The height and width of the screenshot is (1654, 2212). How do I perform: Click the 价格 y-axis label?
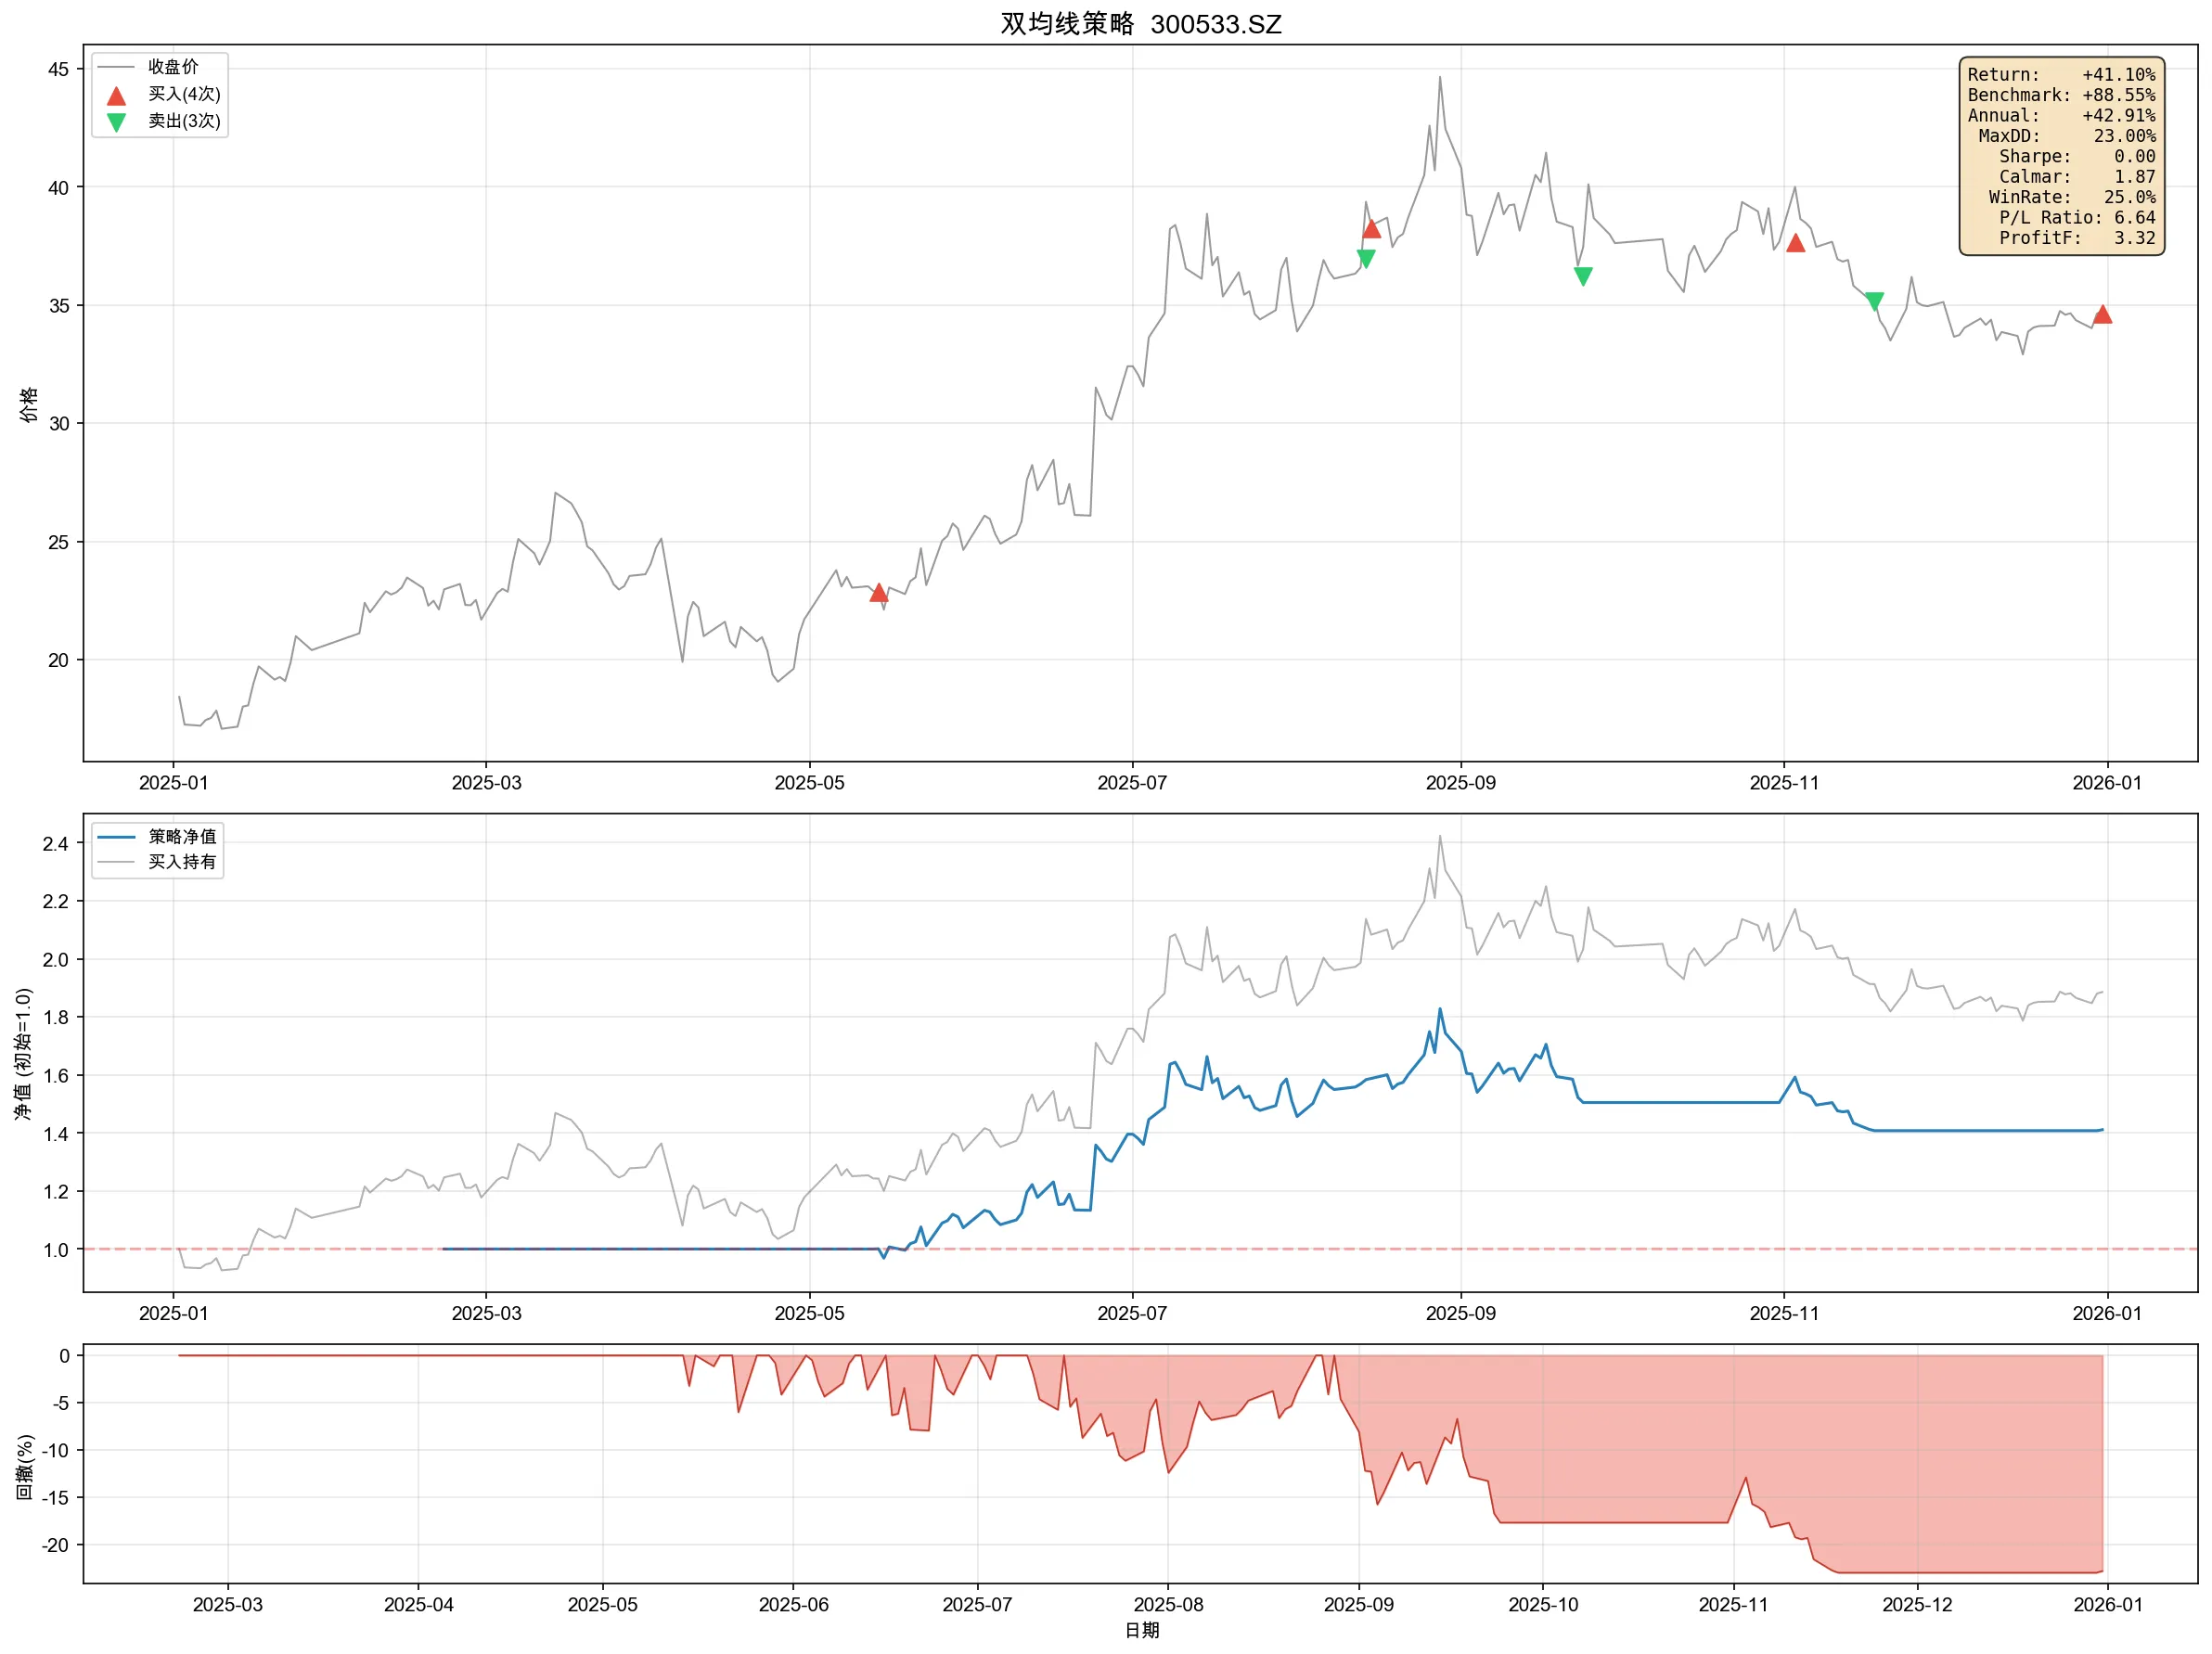tap(30, 404)
